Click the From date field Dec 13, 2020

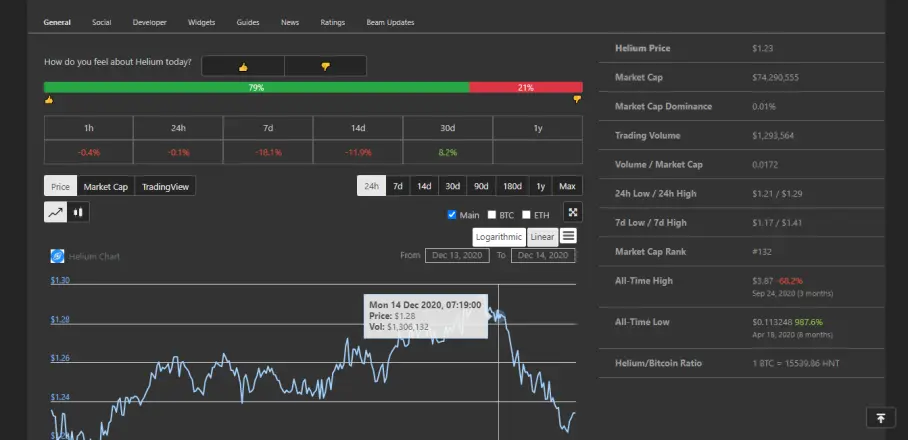pyautogui.click(x=457, y=255)
